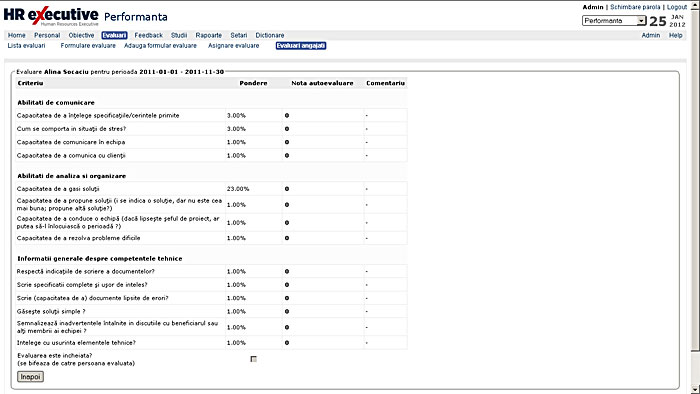This screenshot has height=394, width=700.
Task: Open the Admin menu item
Action: (650, 35)
